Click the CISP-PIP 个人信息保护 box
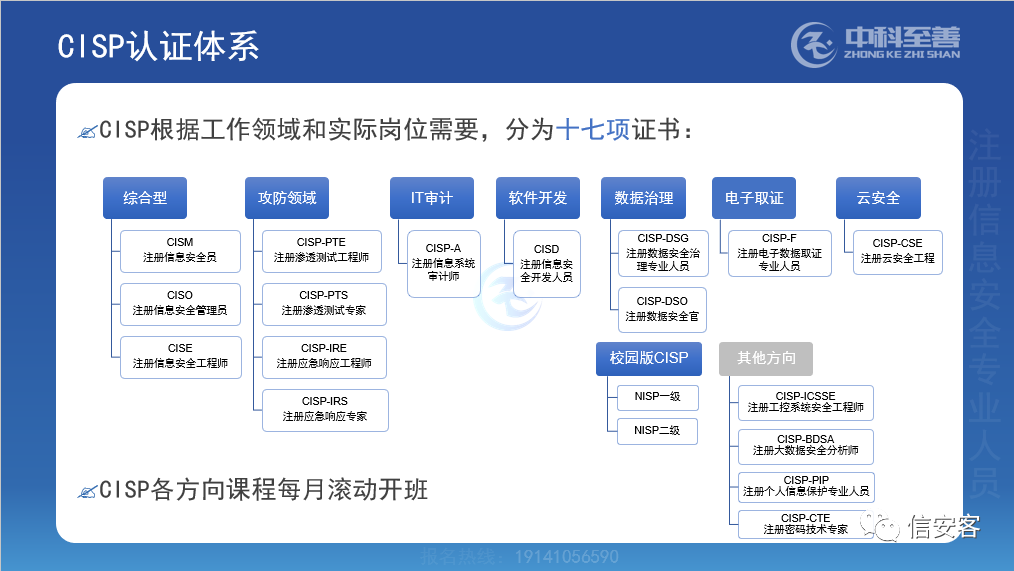 click(x=806, y=487)
